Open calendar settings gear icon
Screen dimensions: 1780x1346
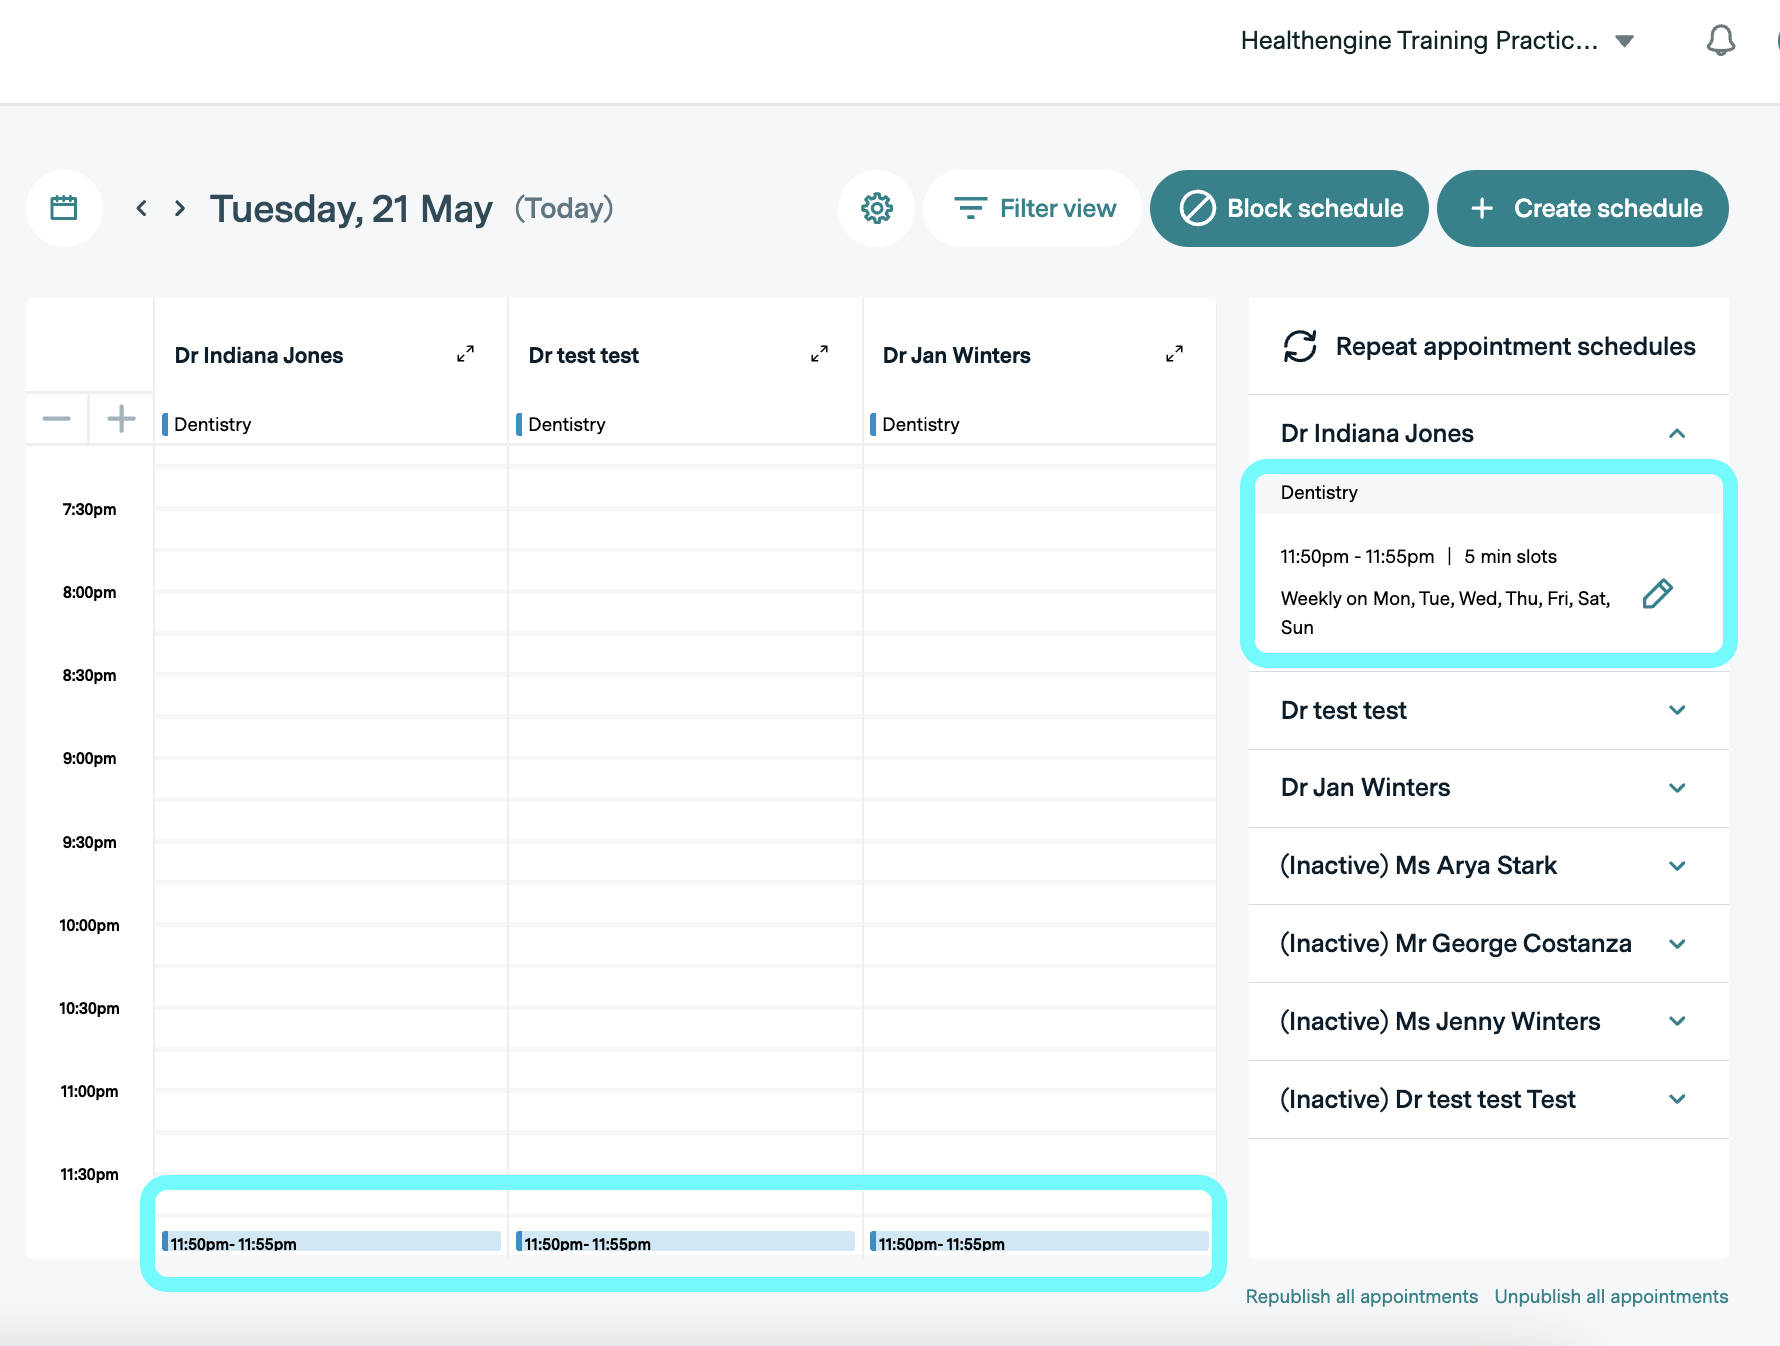[x=876, y=208]
